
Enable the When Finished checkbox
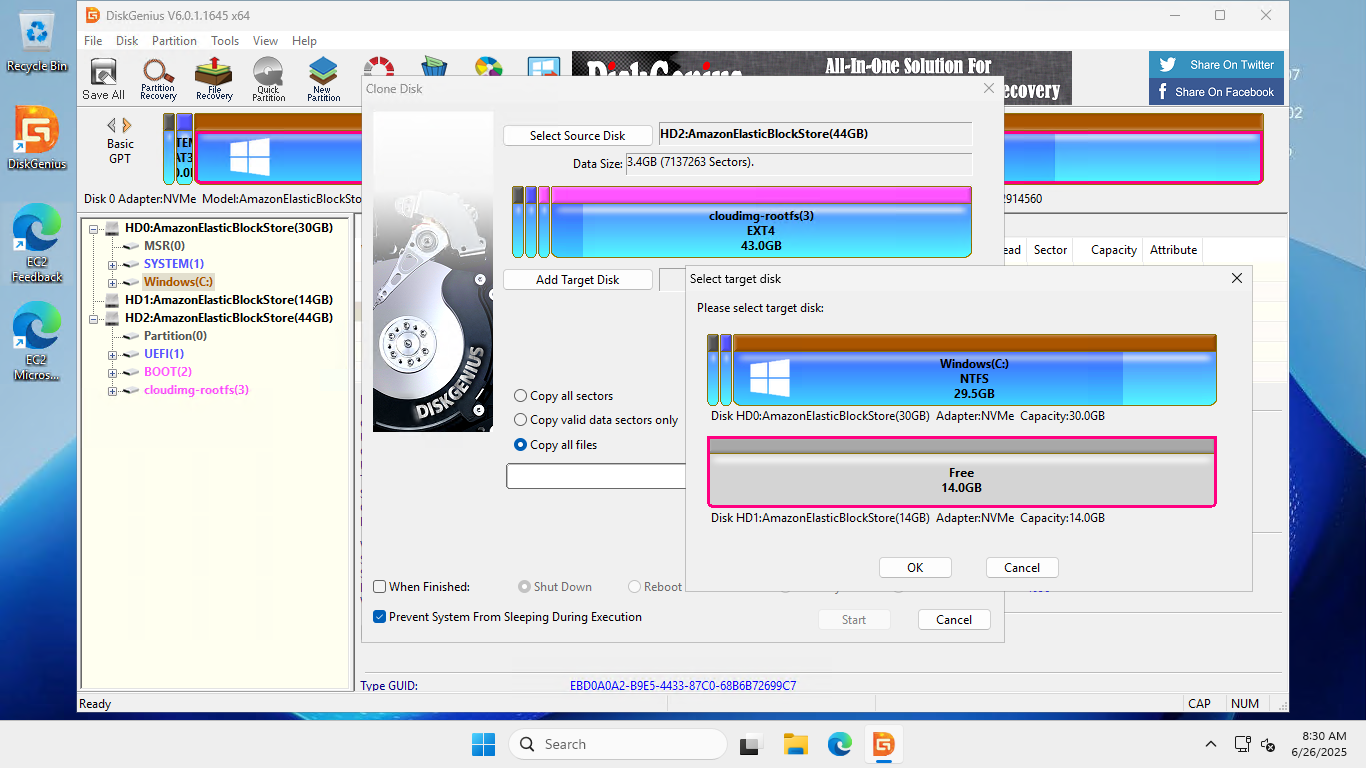point(379,587)
